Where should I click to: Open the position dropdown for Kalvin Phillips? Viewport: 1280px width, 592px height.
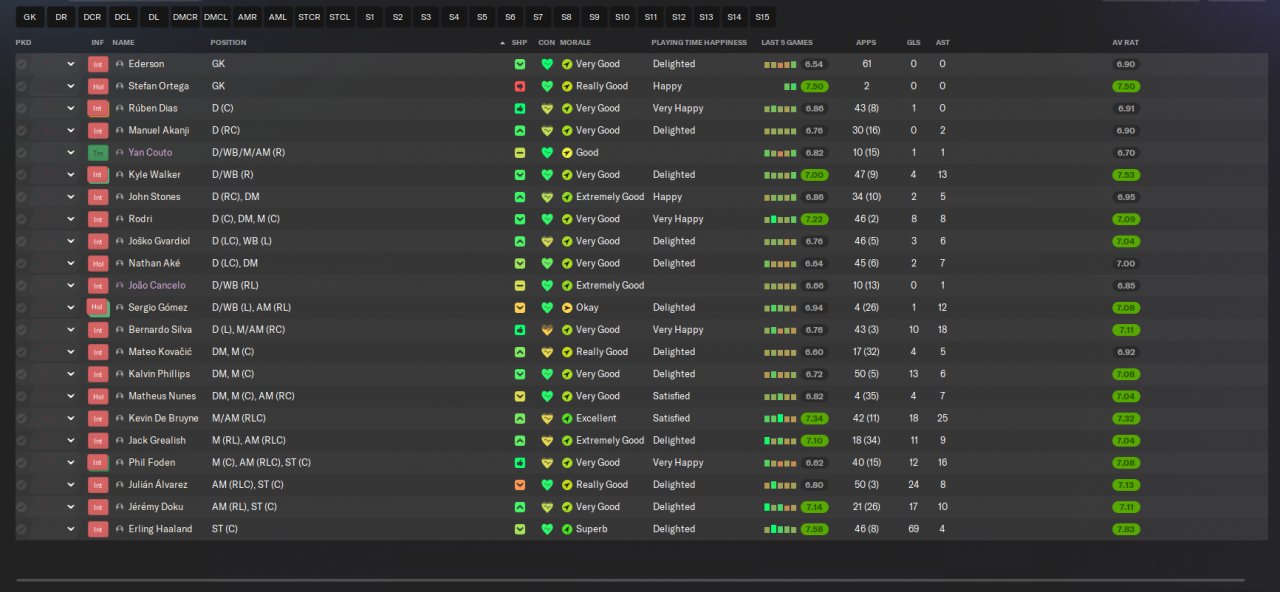pos(71,374)
